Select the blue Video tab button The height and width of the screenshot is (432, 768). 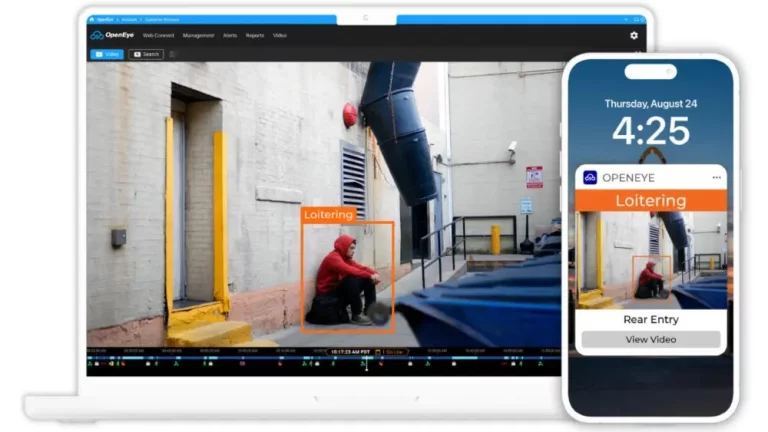[x=107, y=54]
